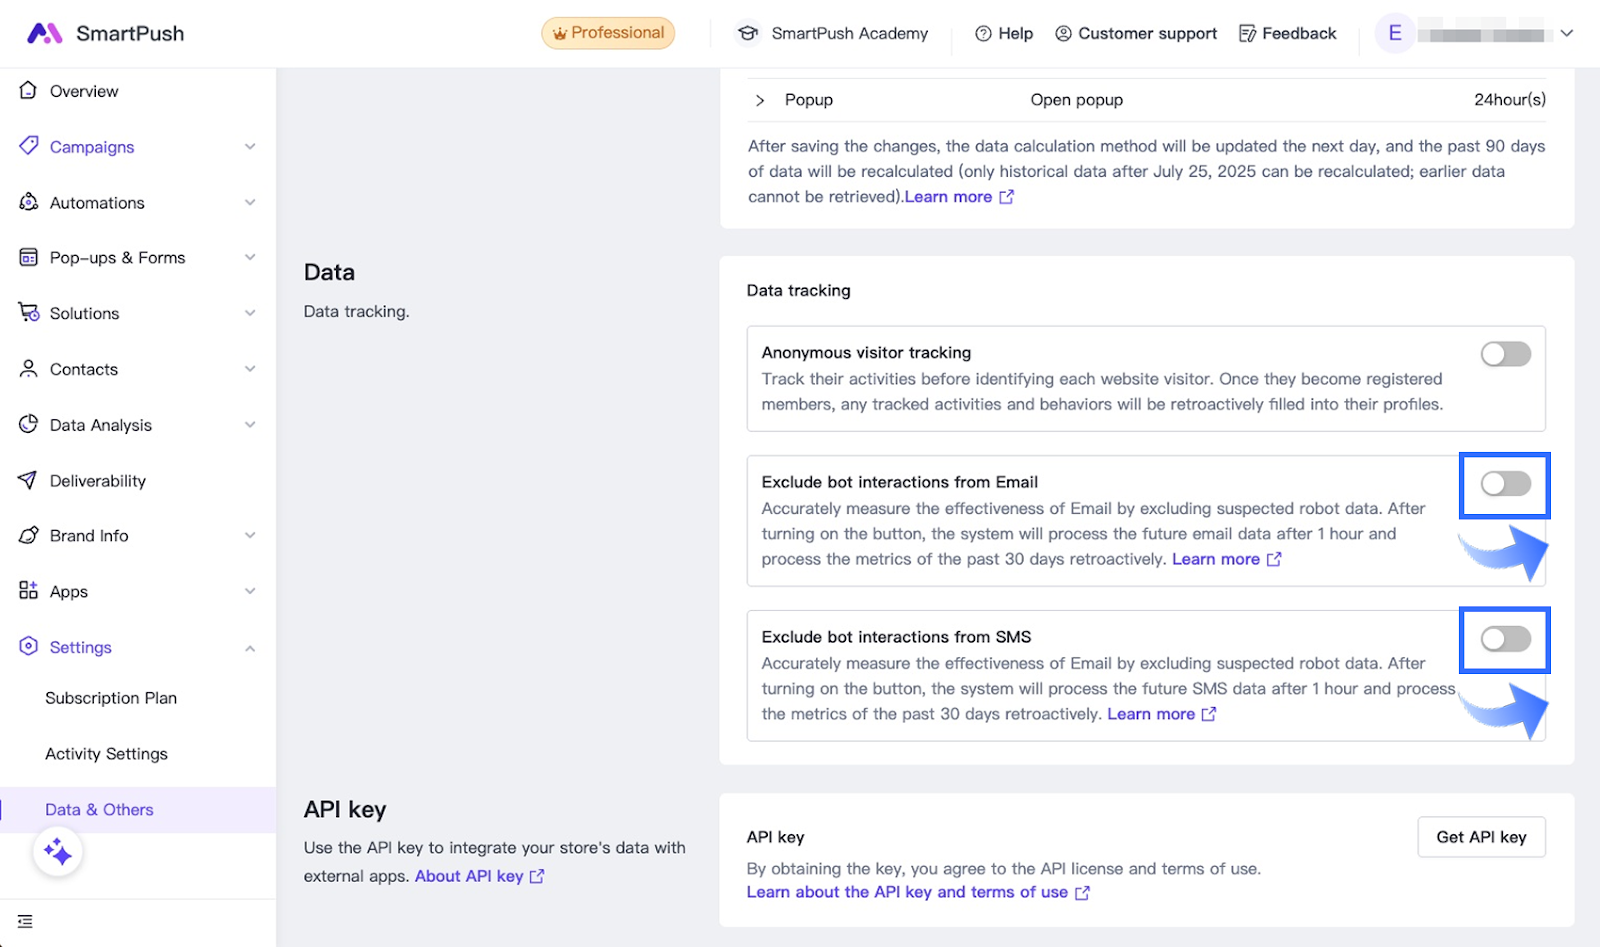This screenshot has width=1600, height=947.
Task: Open the account dropdown arrow
Action: click(x=1567, y=34)
